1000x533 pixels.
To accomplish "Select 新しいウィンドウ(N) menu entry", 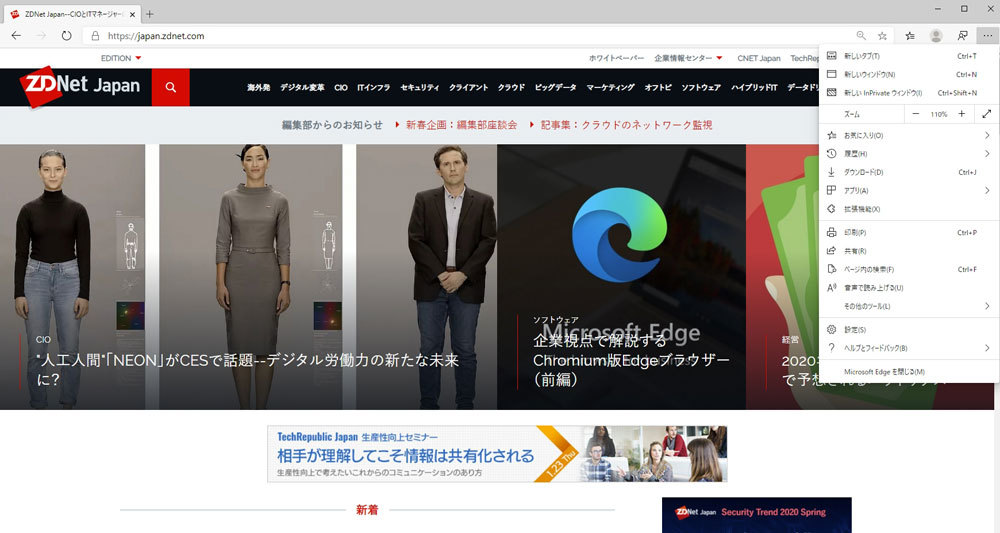I will 909,75.
